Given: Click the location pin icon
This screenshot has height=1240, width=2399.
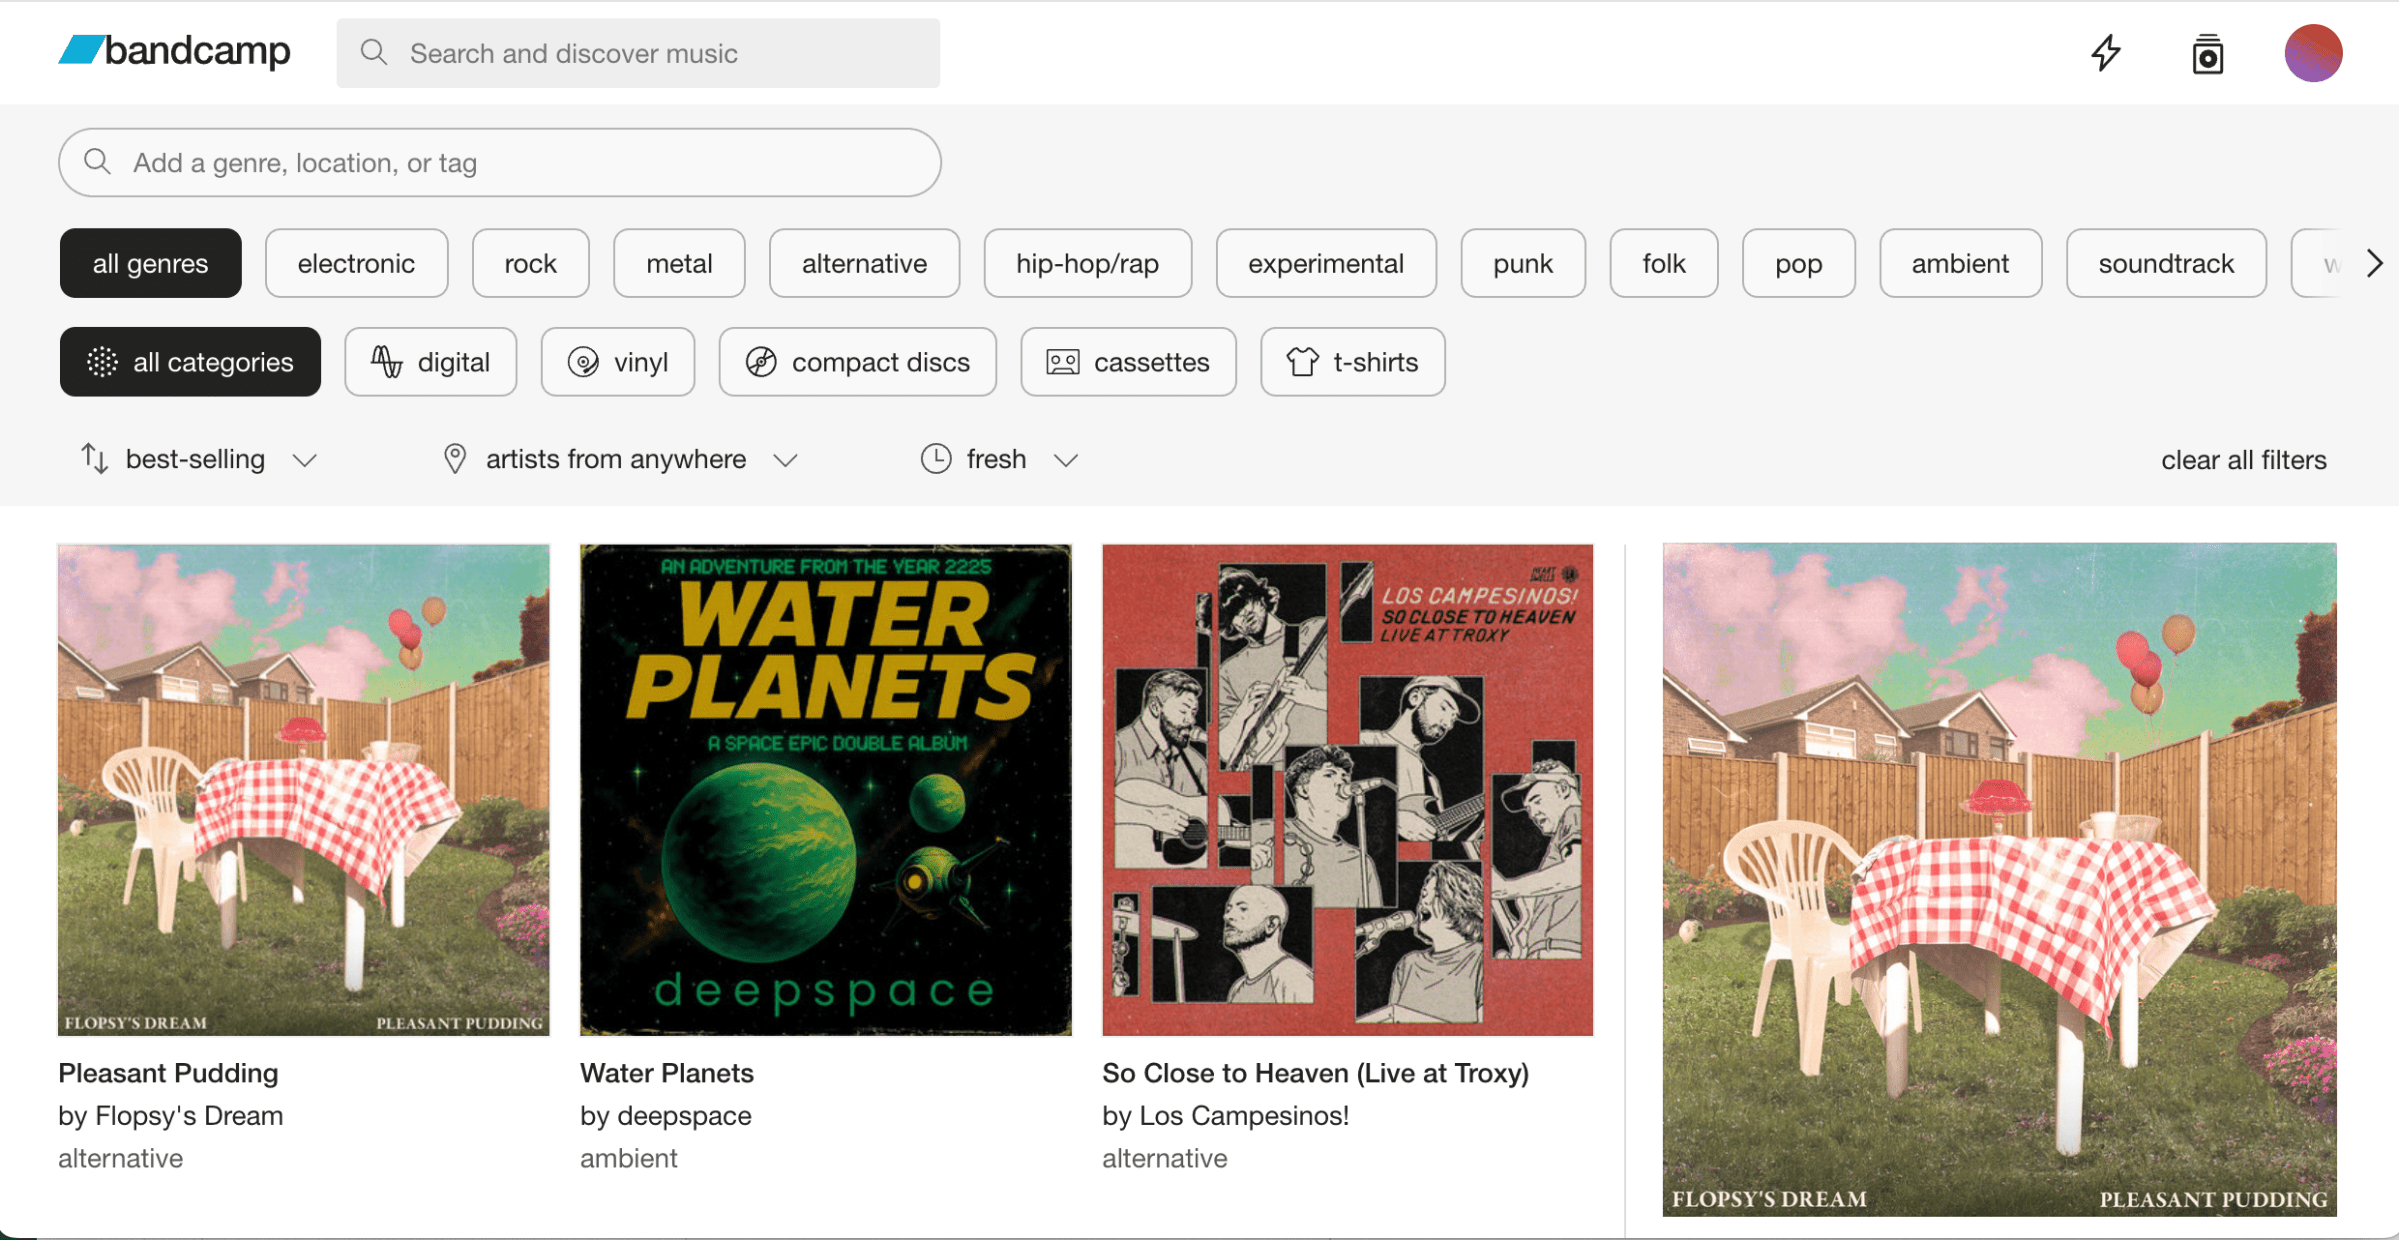Looking at the screenshot, I should 455,459.
